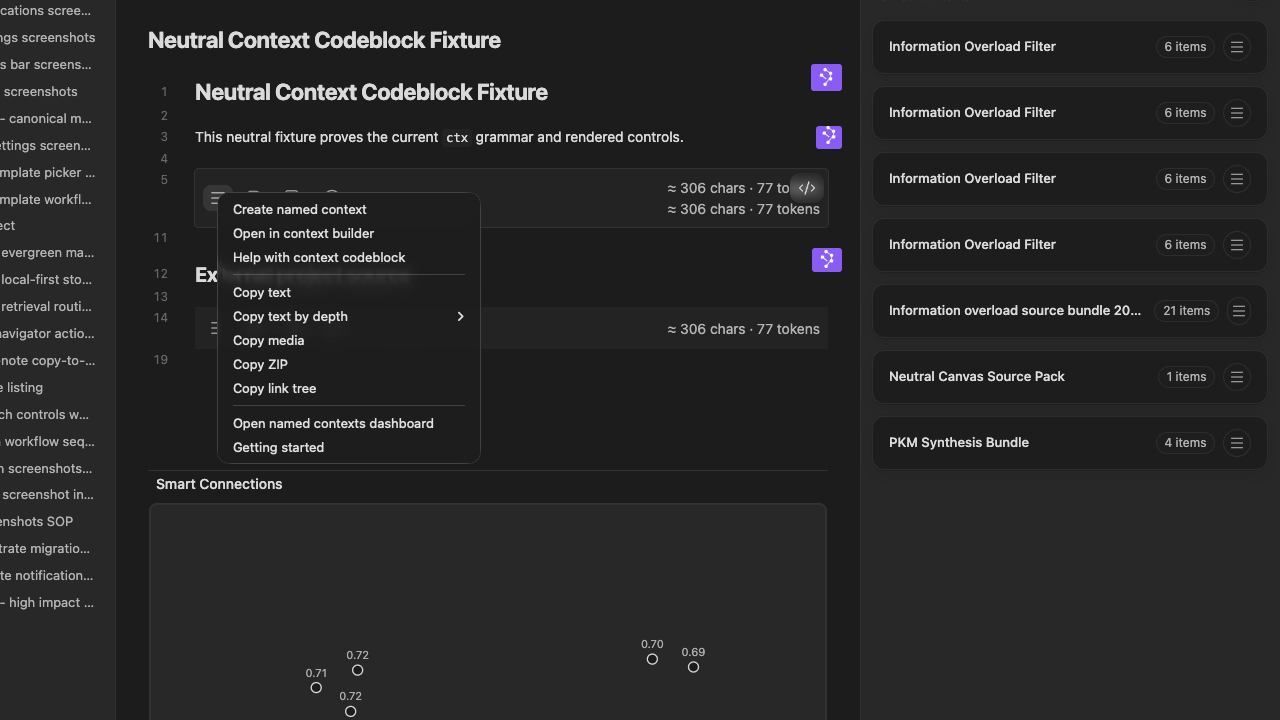Viewport: 1280px width, 720px height.
Task: Click the 1 items badge
Action: click(x=1185, y=377)
